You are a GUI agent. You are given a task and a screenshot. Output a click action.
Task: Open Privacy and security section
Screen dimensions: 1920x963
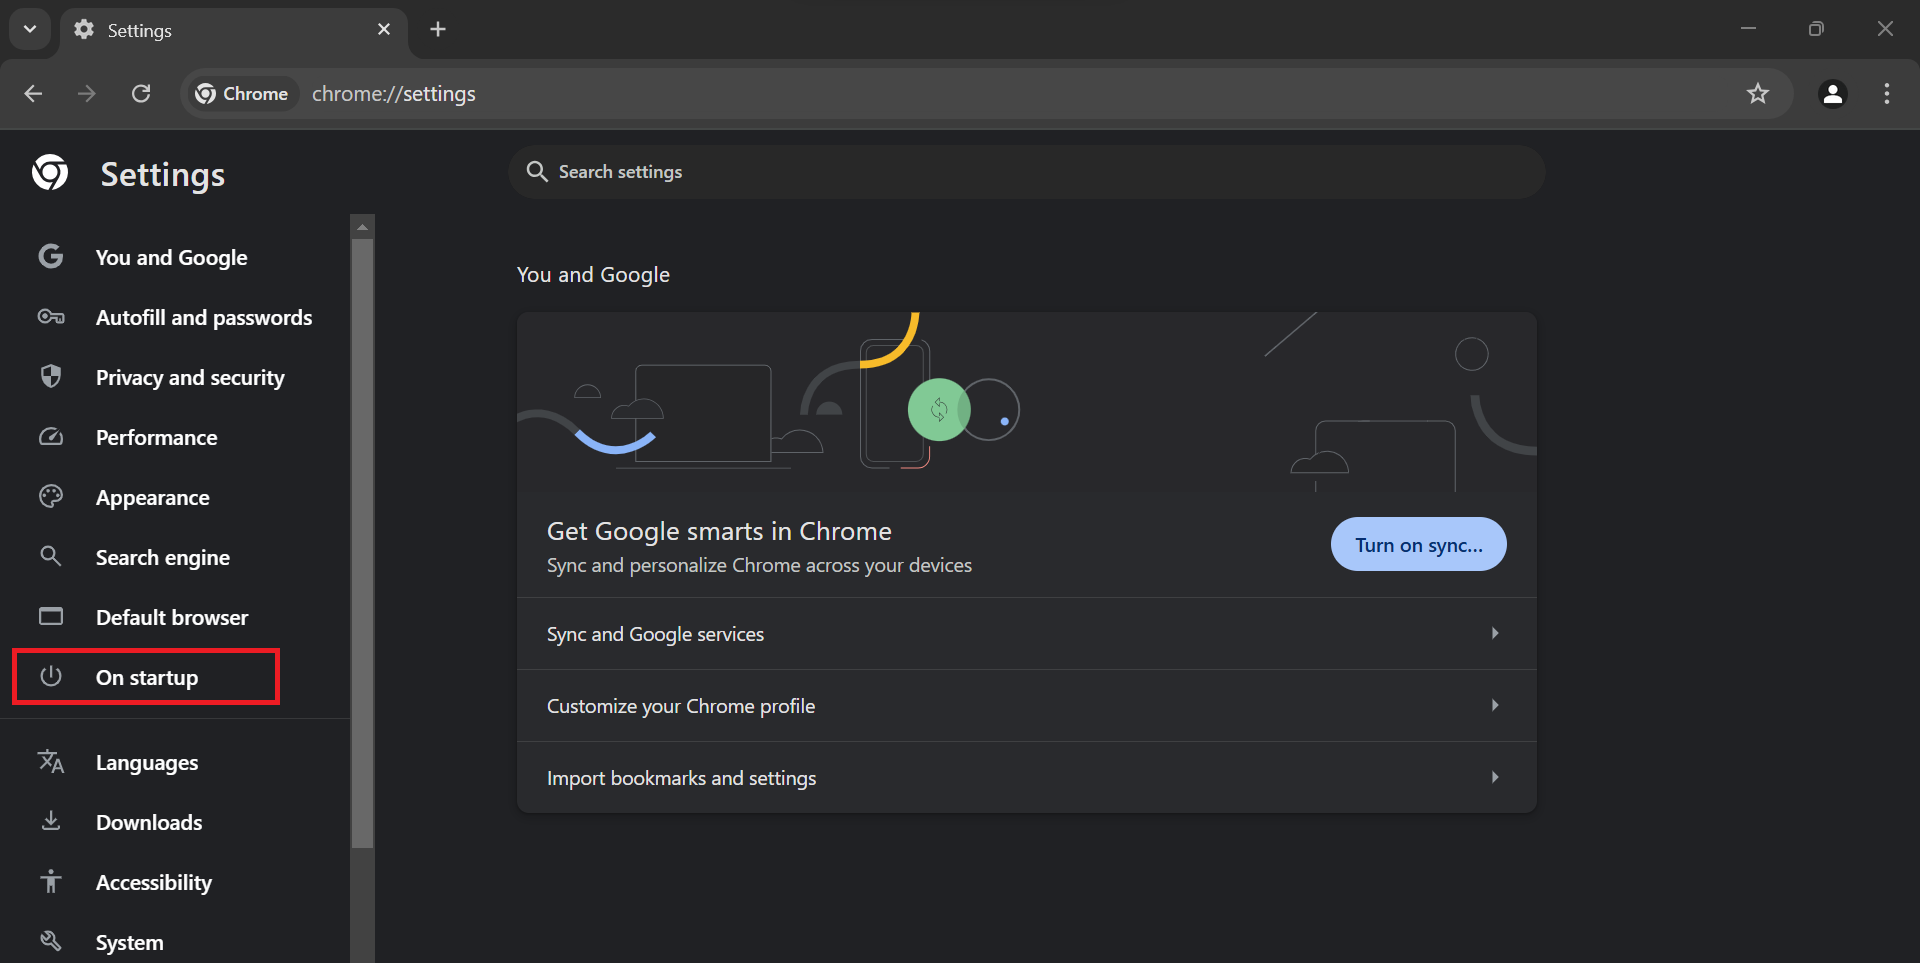tap(190, 378)
